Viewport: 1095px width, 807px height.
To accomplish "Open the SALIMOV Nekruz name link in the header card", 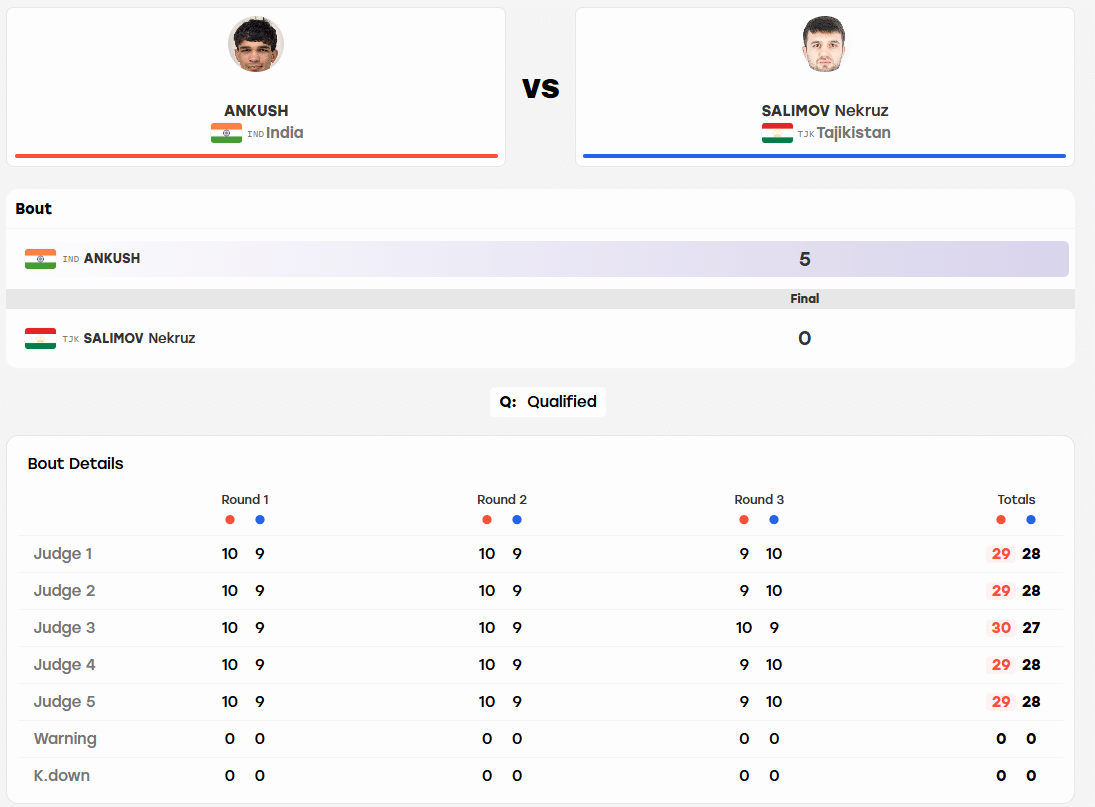I will [825, 110].
